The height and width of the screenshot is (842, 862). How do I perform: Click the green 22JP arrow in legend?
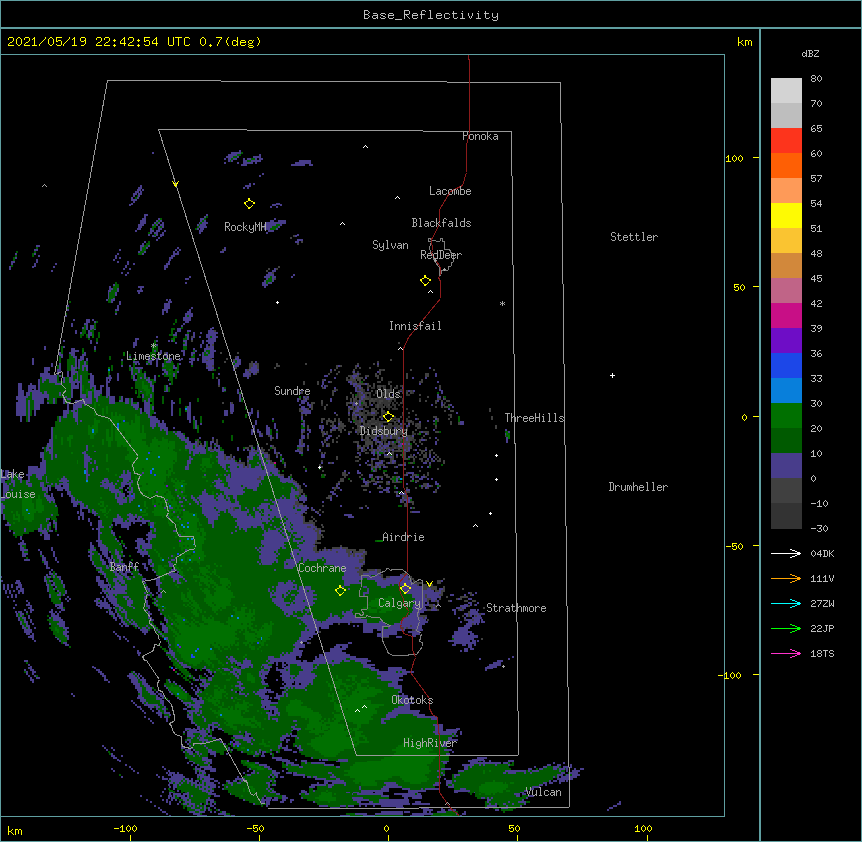tap(786, 628)
